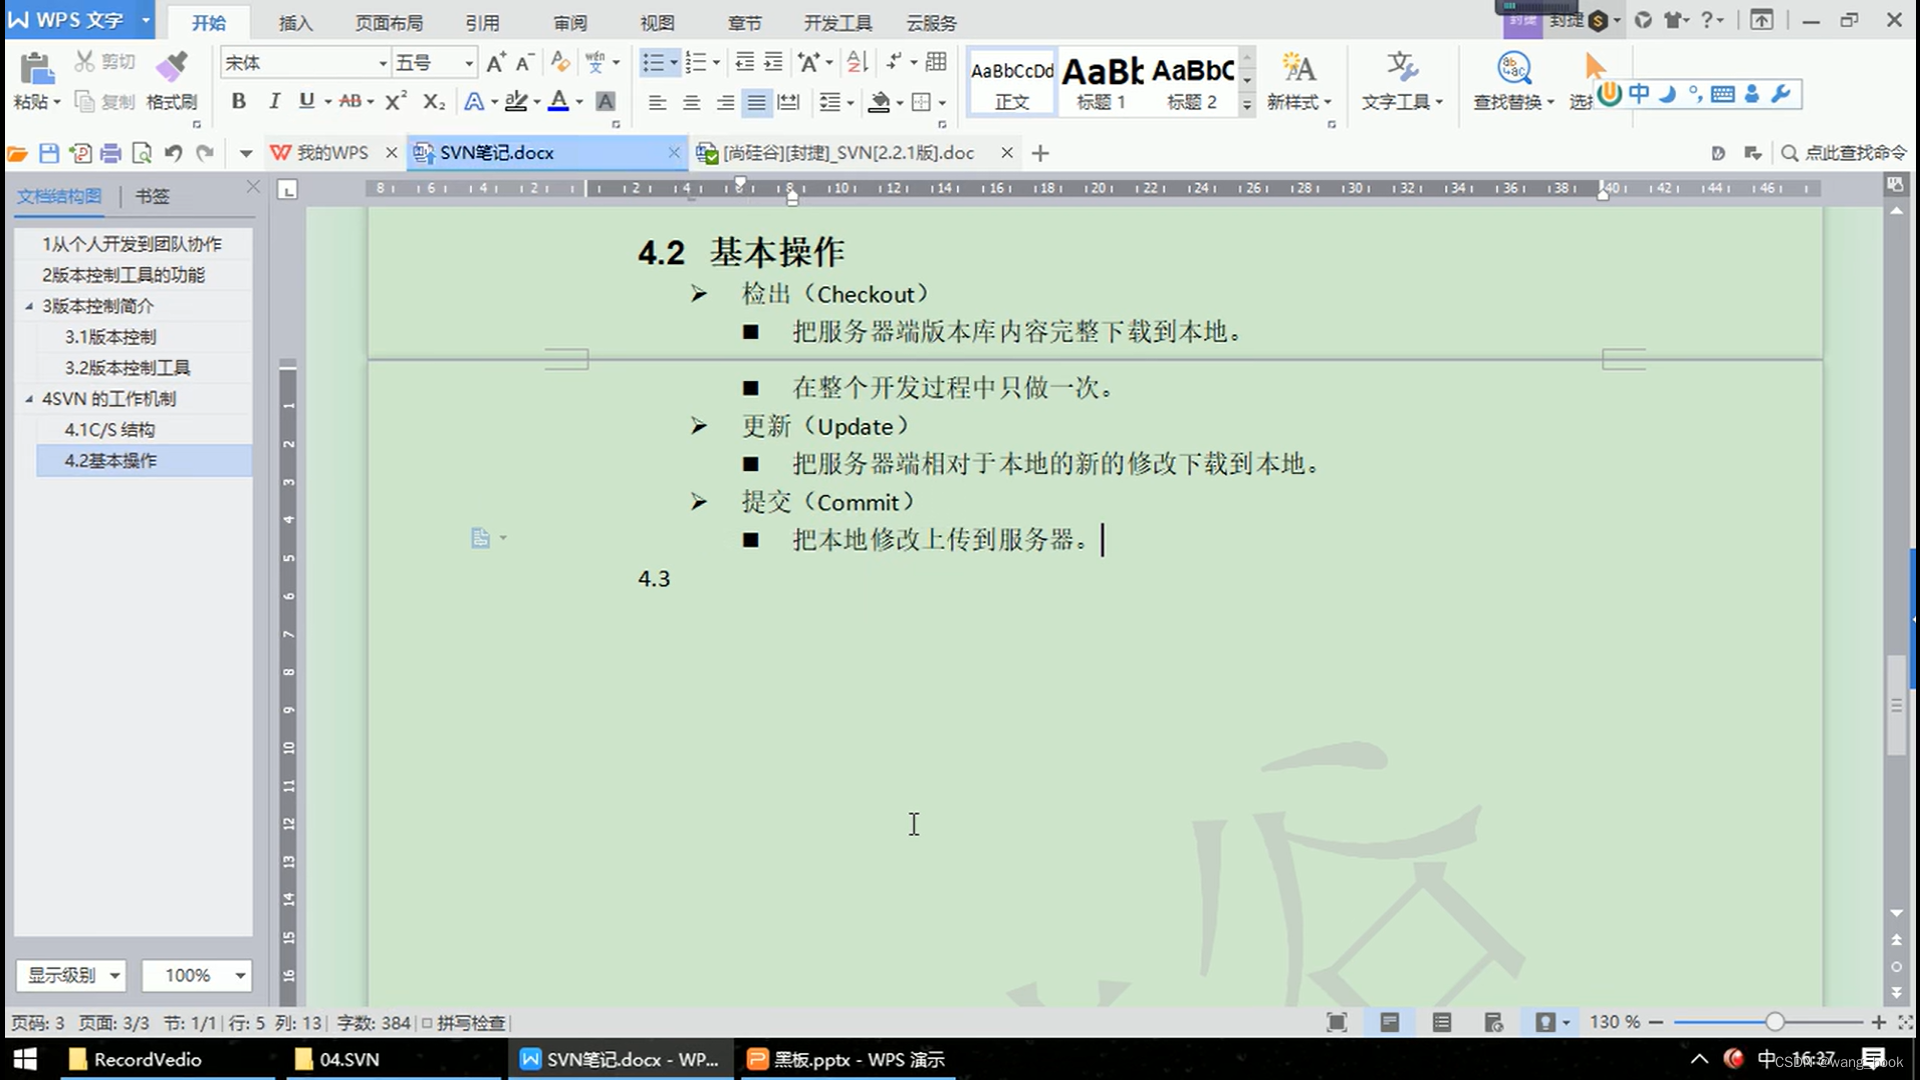Image resolution: width=1920 pixels, height=1080 pixels.
Task: Click the Save icon in quick access toolbar
Action: (x=48, y=152)
